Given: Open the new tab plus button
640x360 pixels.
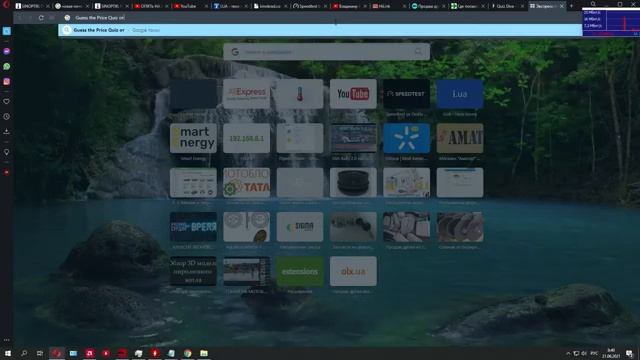Looking at the screenshot, I should pyautogui.click(x=571, y=6).
